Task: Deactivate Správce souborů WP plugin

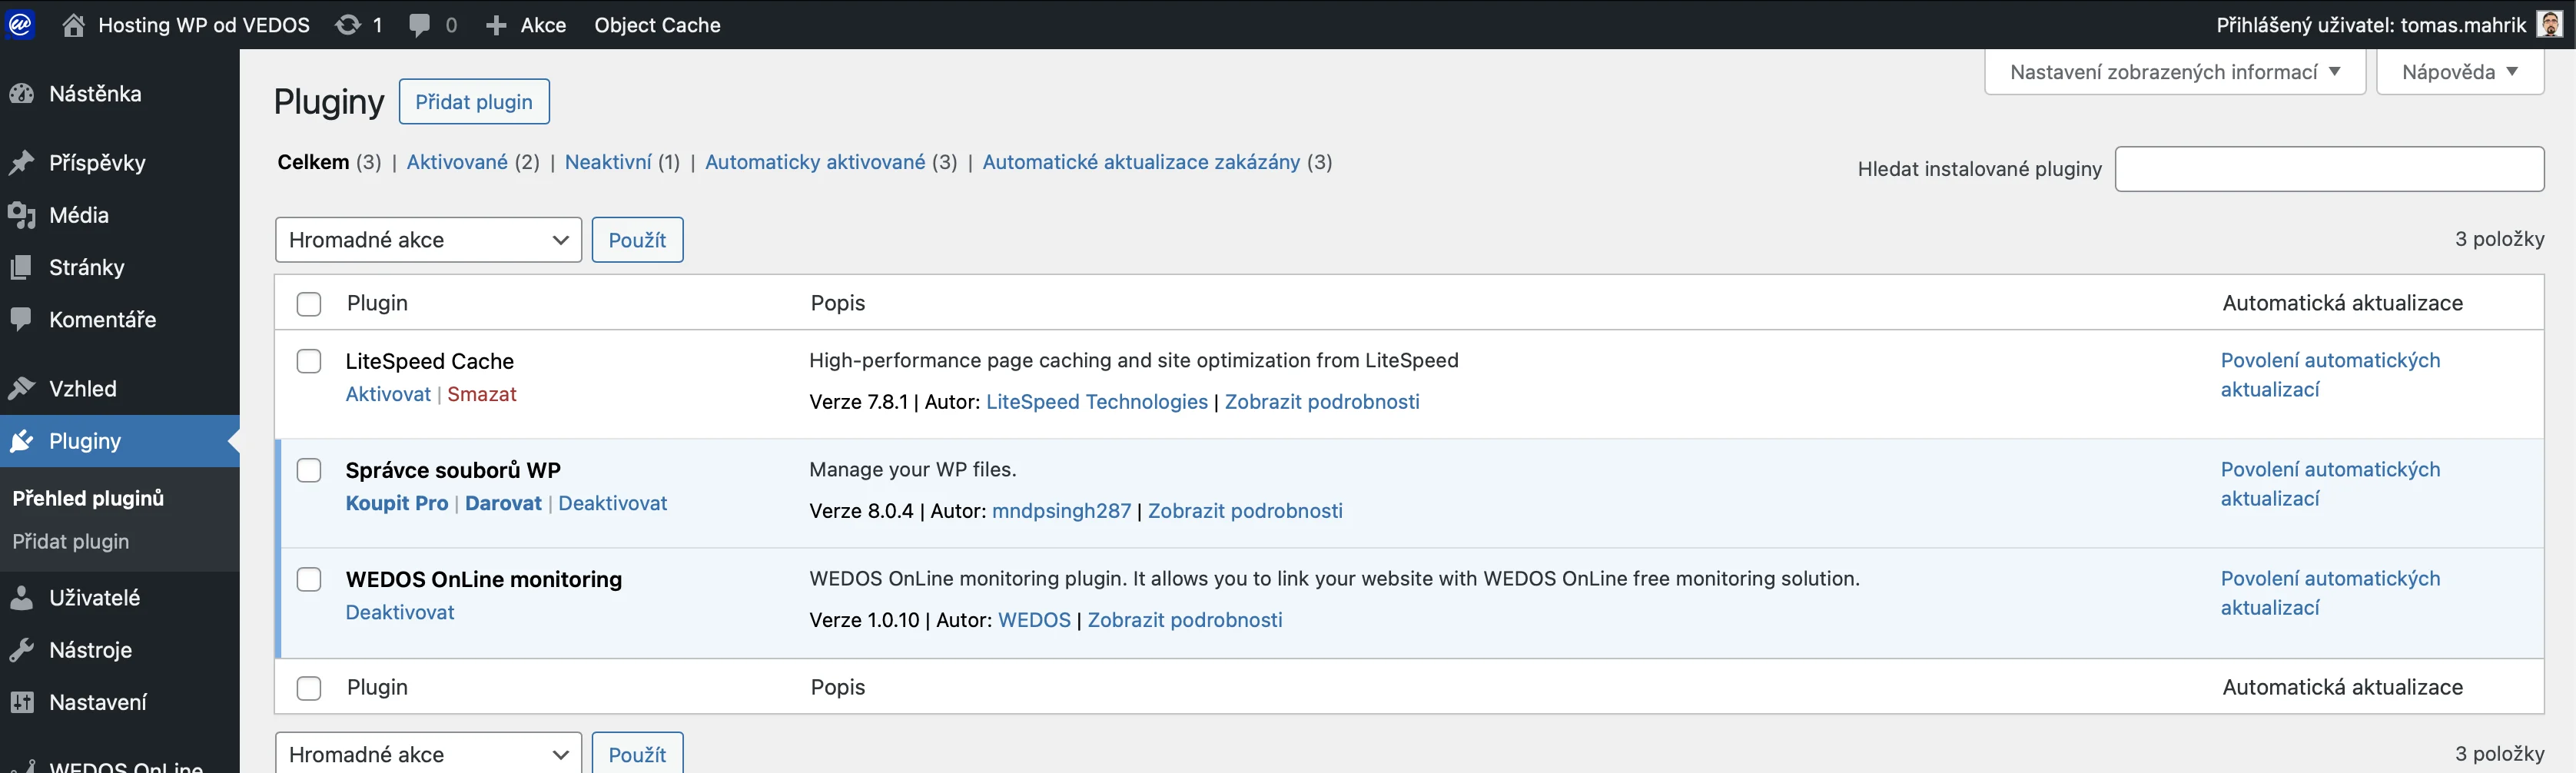Action: [612, 504]
